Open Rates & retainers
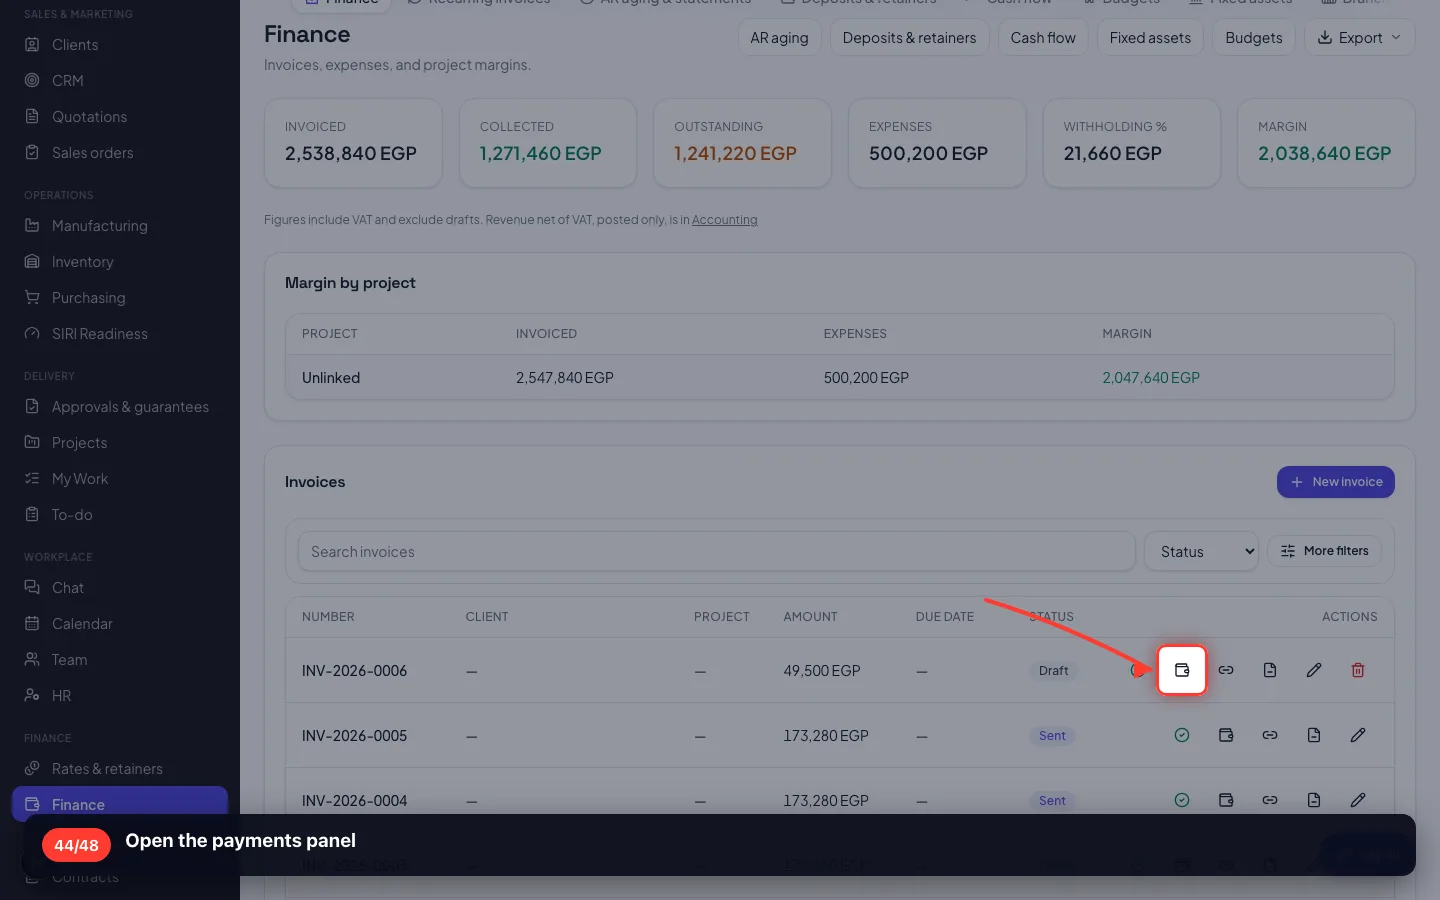Image resolution: width=1440 pixels, height=900 pixels. tap(120, 769)
